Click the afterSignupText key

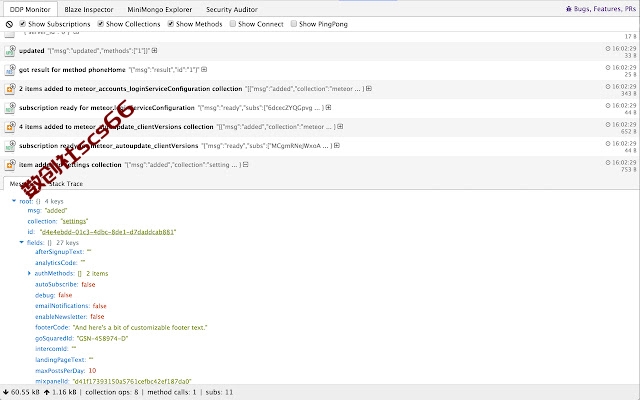tap(60, 252)
